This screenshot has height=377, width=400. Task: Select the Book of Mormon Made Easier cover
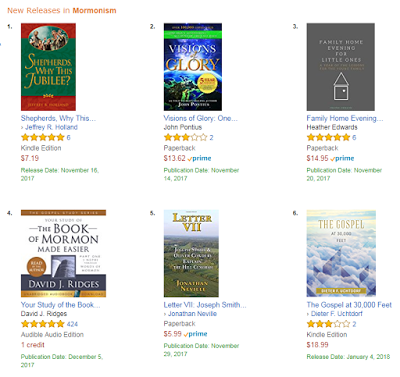(63, 253)
